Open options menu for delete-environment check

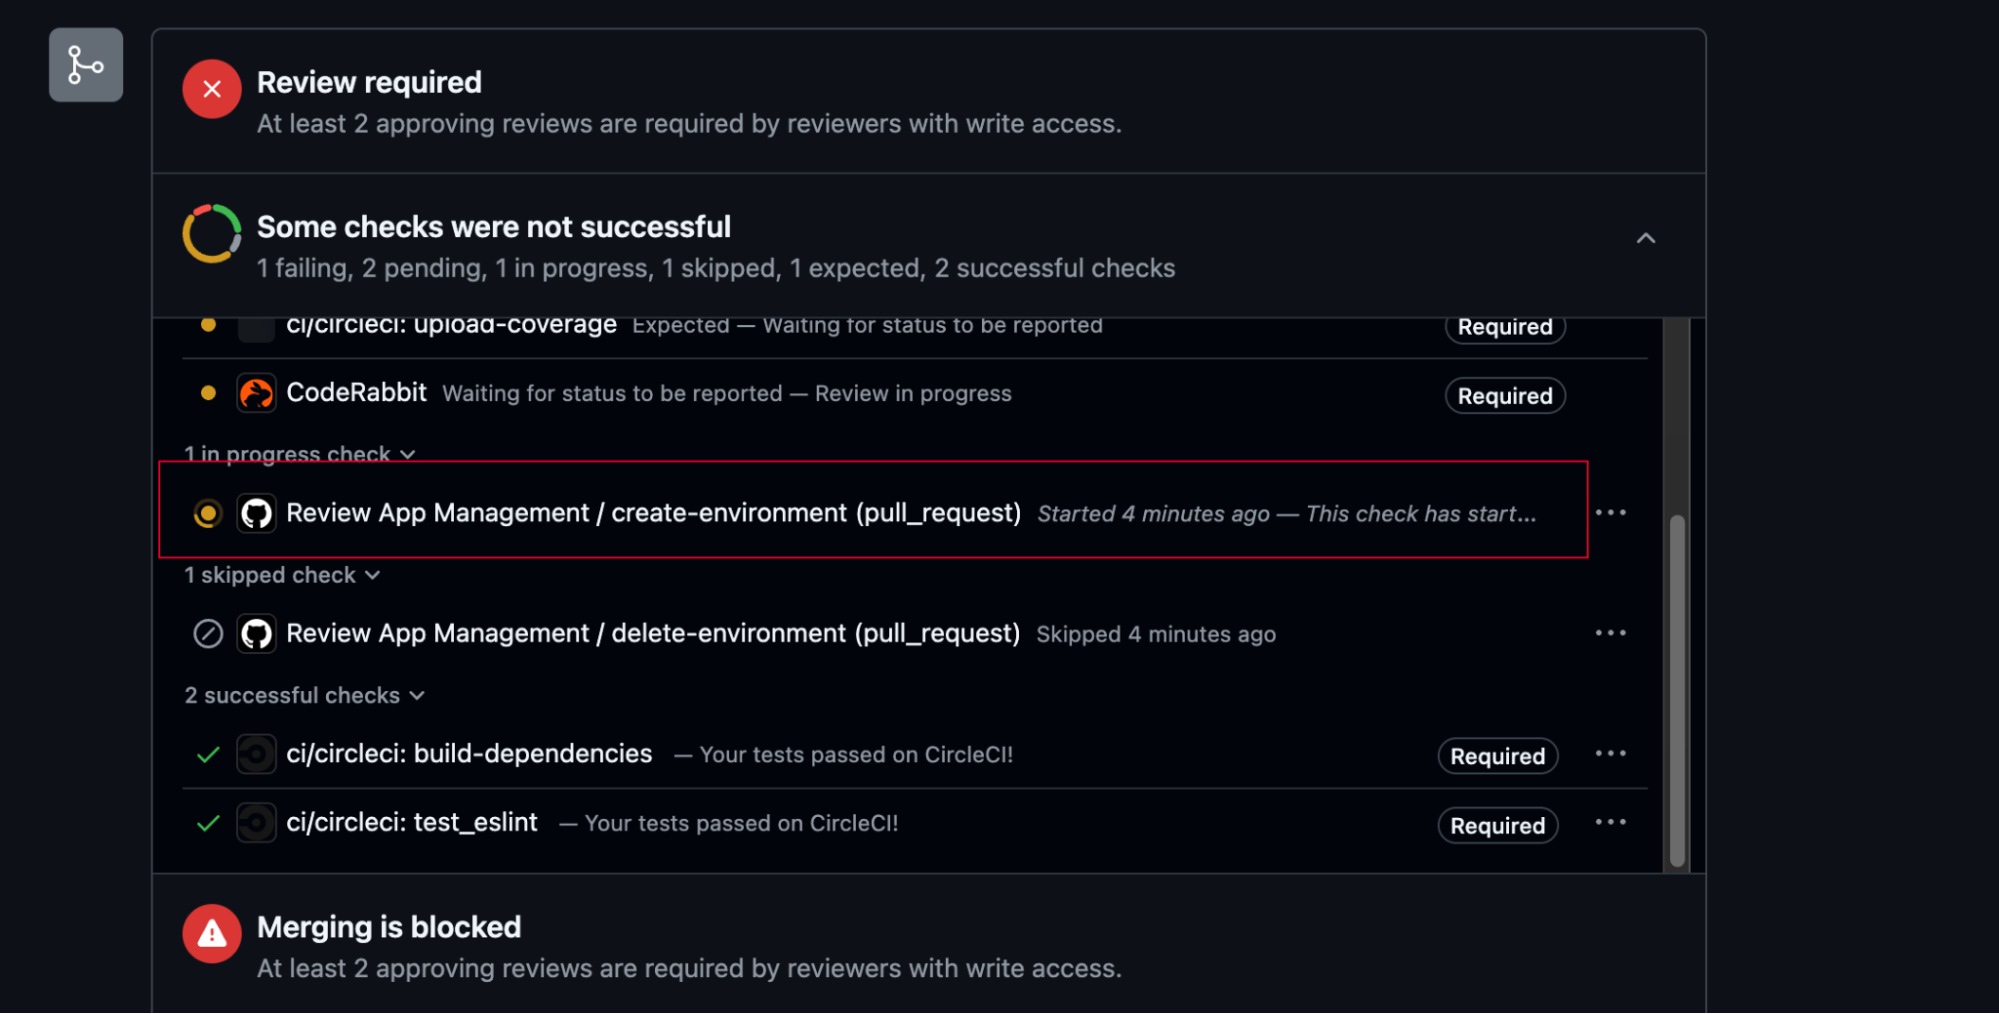[x=1610, y=633]
